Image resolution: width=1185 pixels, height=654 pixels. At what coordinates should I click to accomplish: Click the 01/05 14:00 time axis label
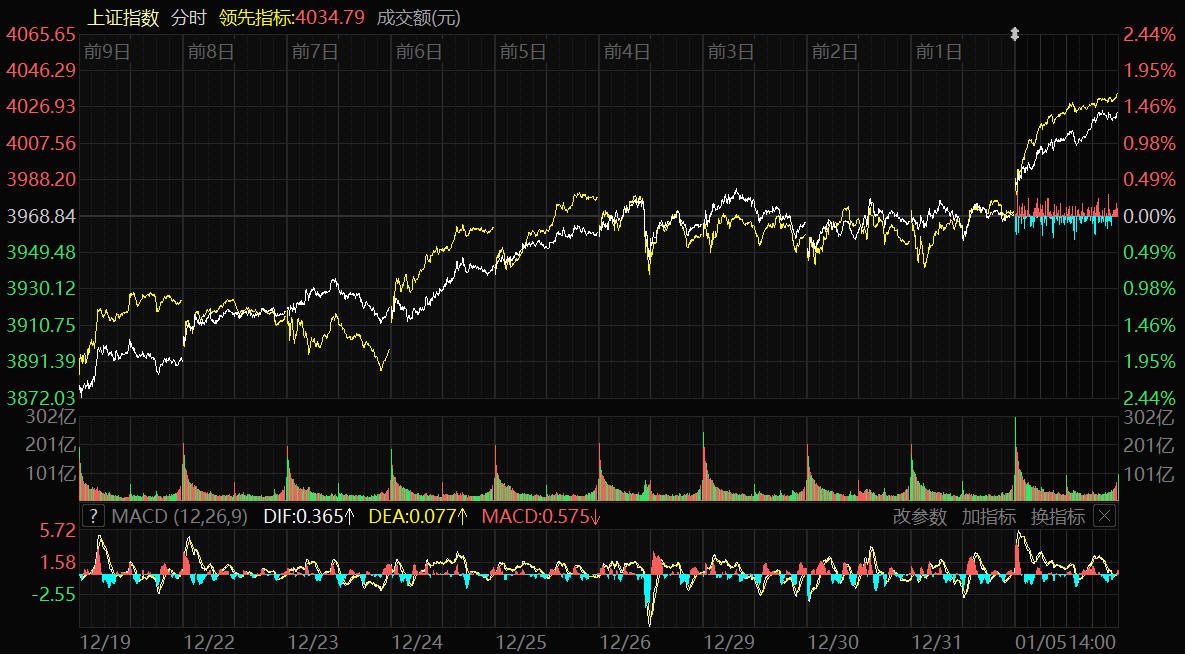click(x=1067, y=641)
